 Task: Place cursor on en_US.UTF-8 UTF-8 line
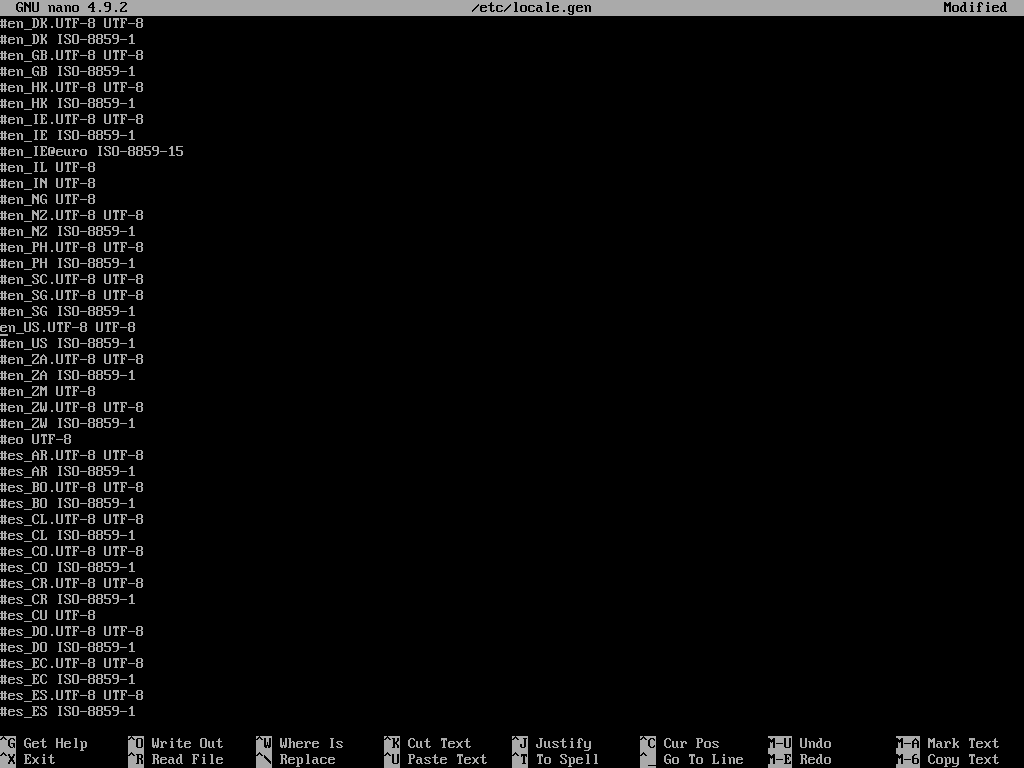[68, 327]
